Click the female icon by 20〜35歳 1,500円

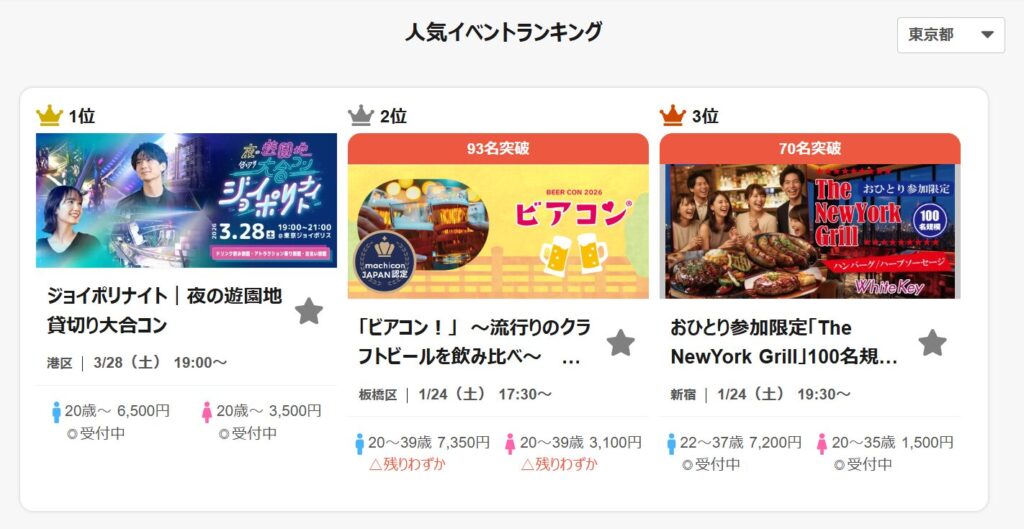coord(822,443)
